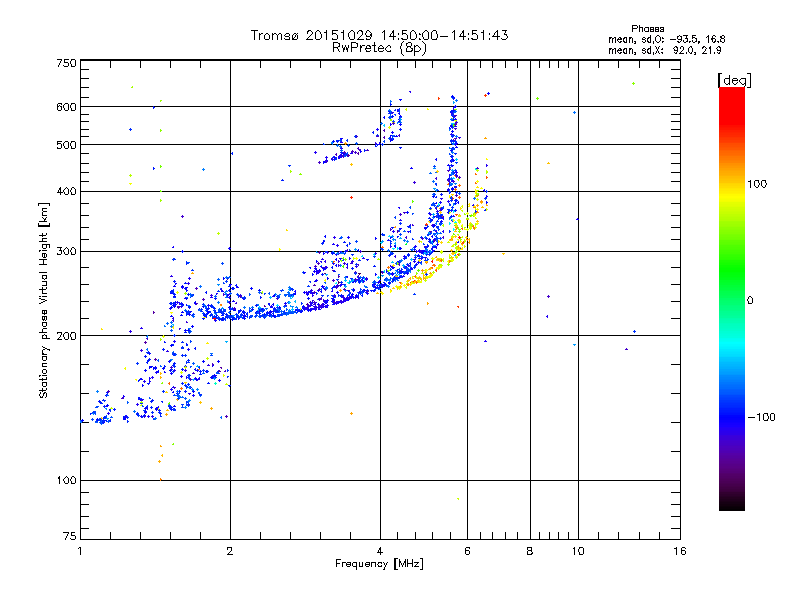Click the x-axis tick label '16'

coord(680,551)
